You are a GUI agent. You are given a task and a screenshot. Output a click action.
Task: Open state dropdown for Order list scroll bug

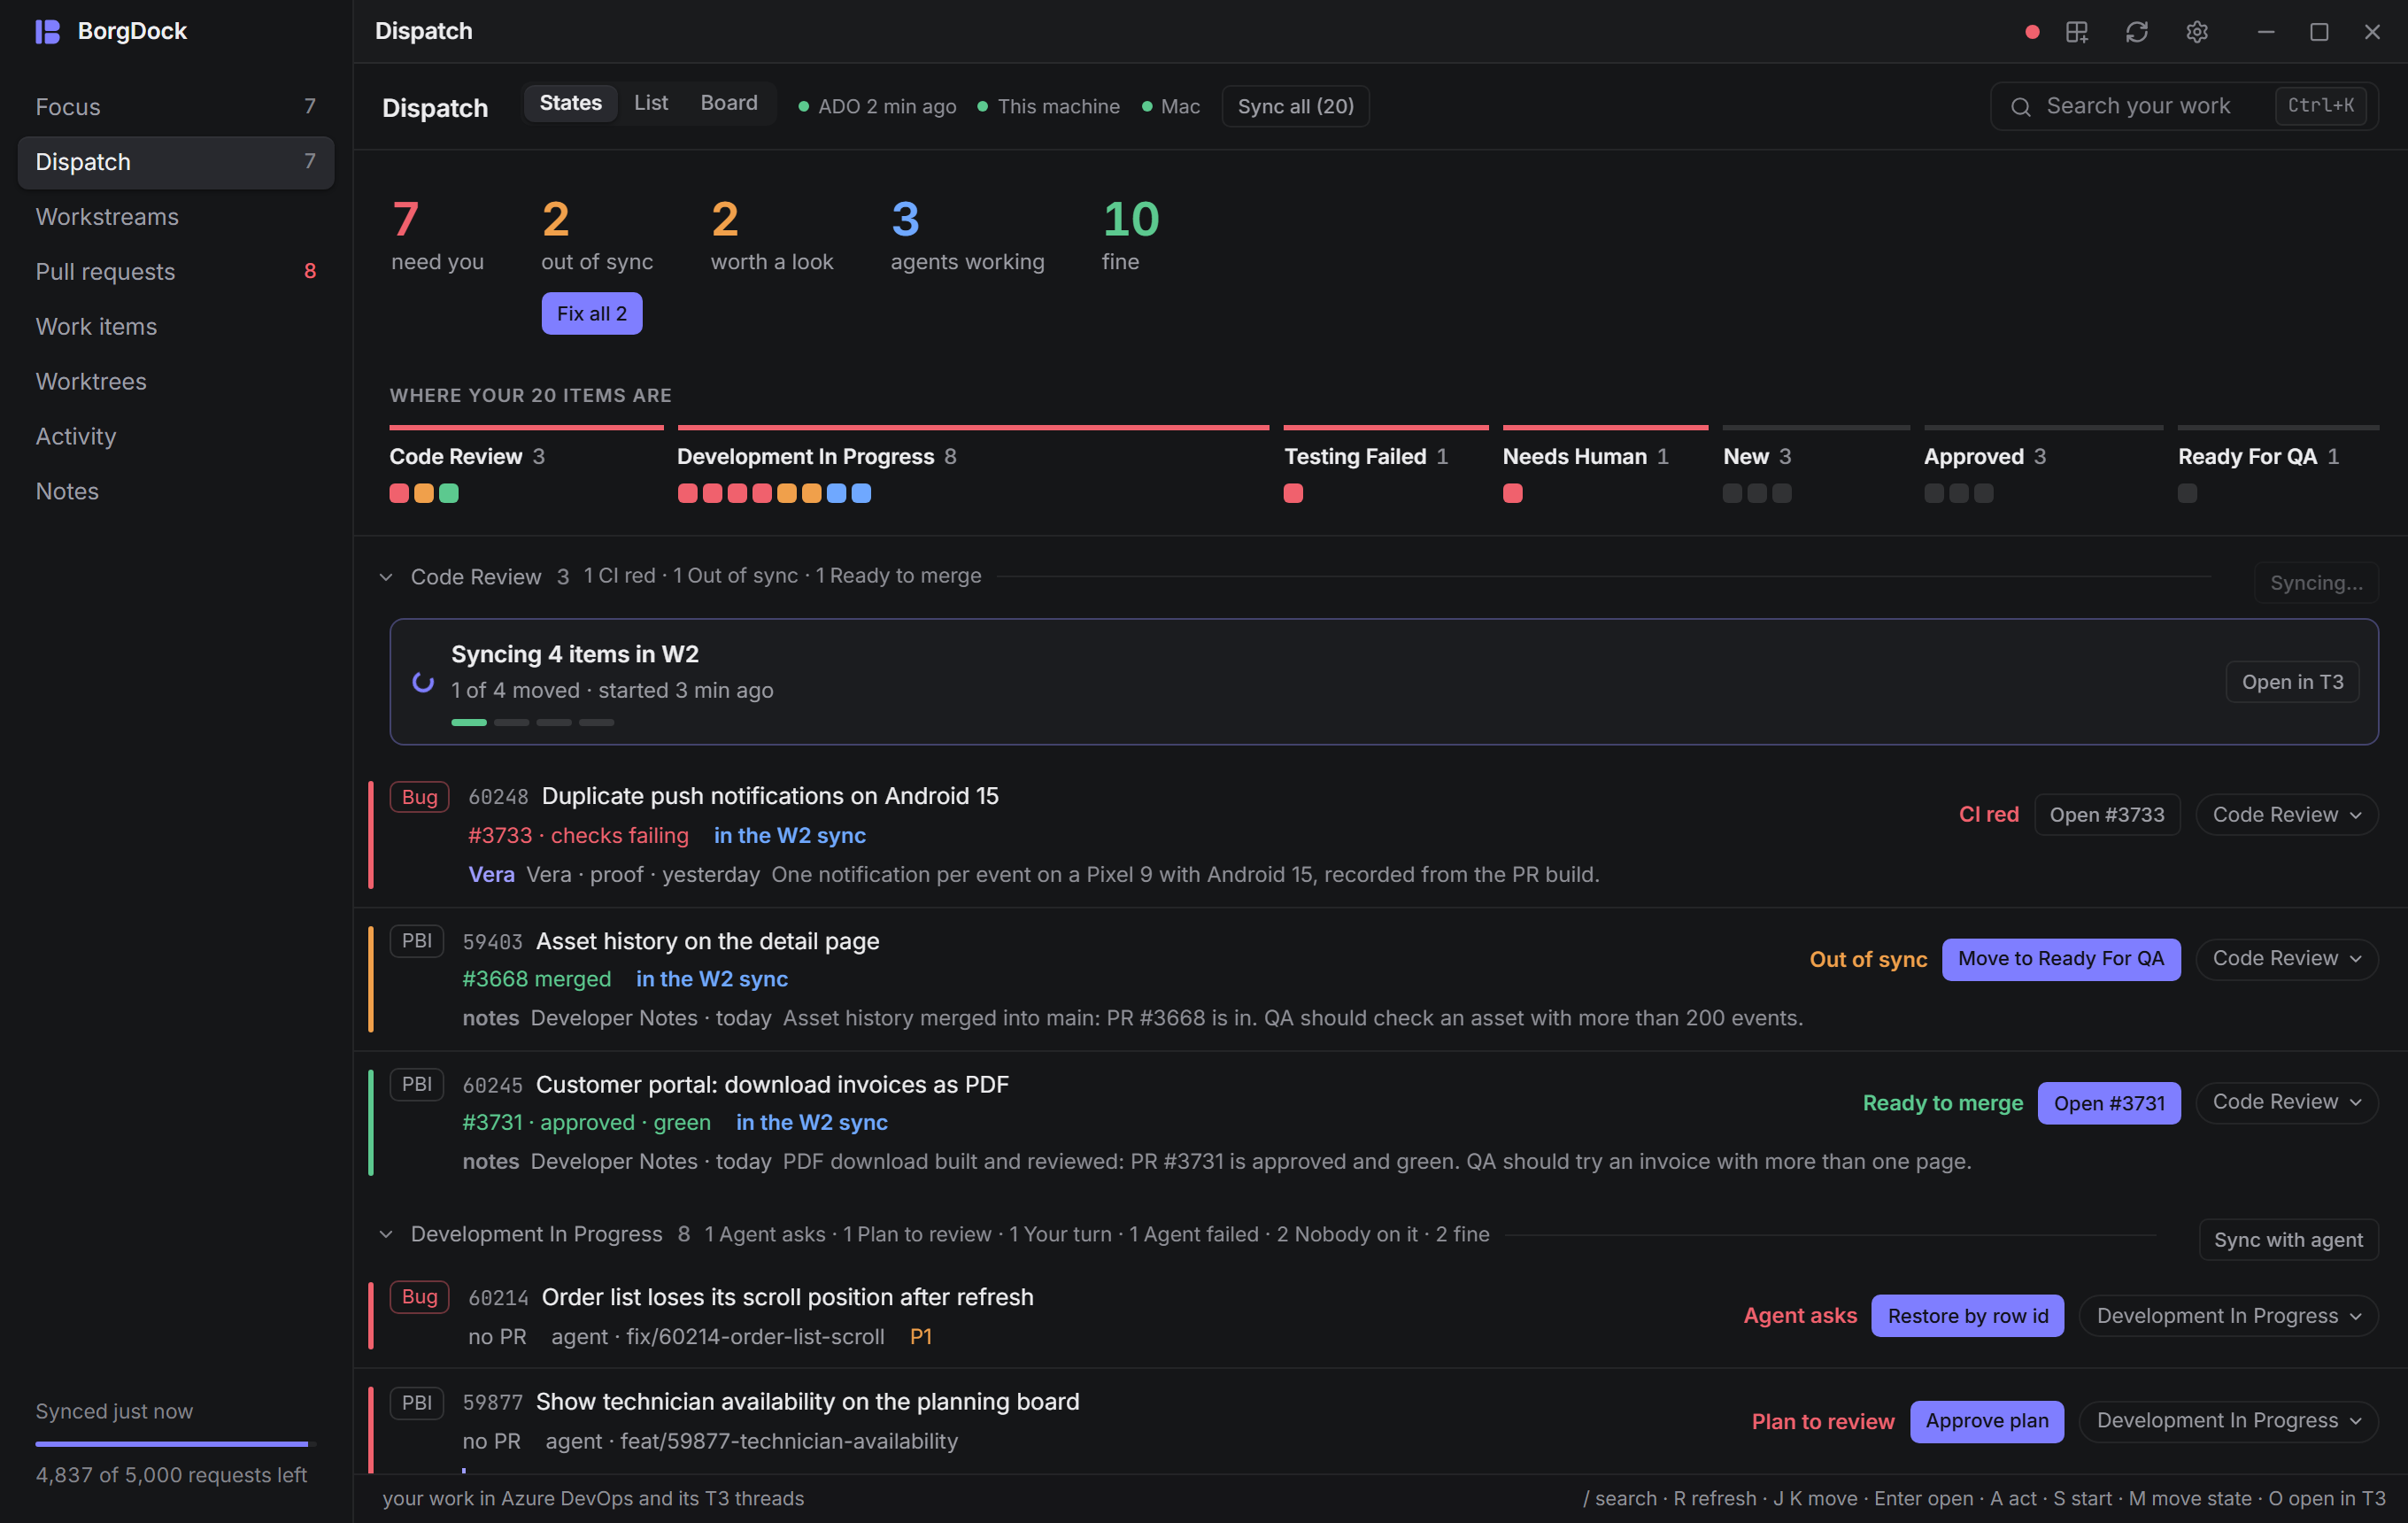pos(2229,1316)
